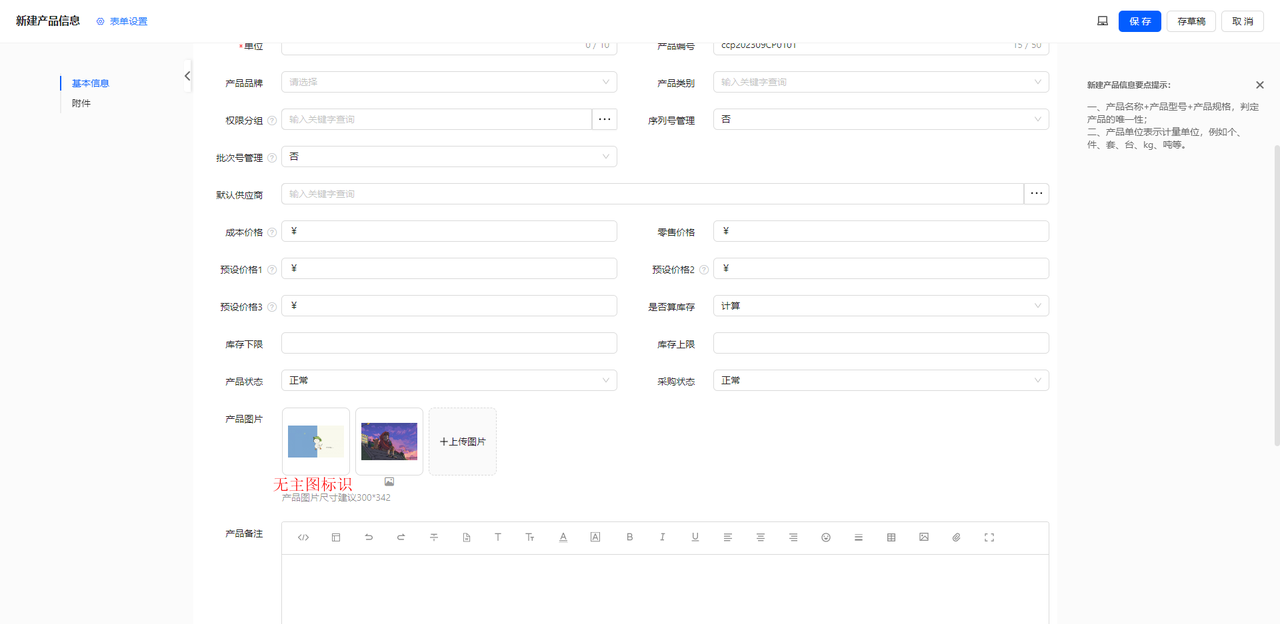Image resolution: width=1280 pixels, height=624 pixels.
Task: Click into the 产品备注 editor body
Action: [x=665, y=589]
